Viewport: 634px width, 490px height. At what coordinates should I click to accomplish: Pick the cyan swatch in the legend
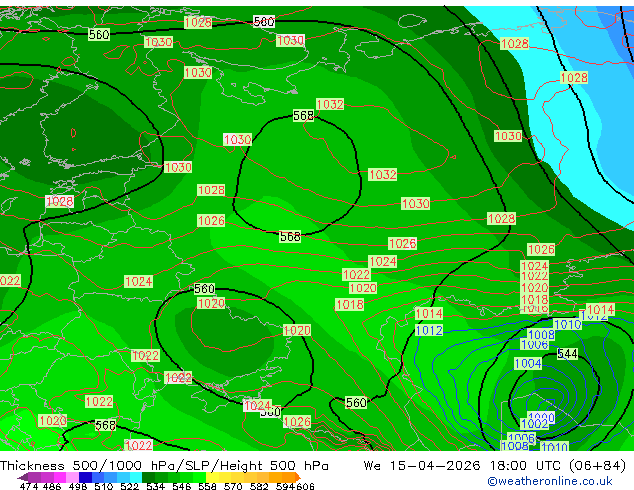point(136,477)
